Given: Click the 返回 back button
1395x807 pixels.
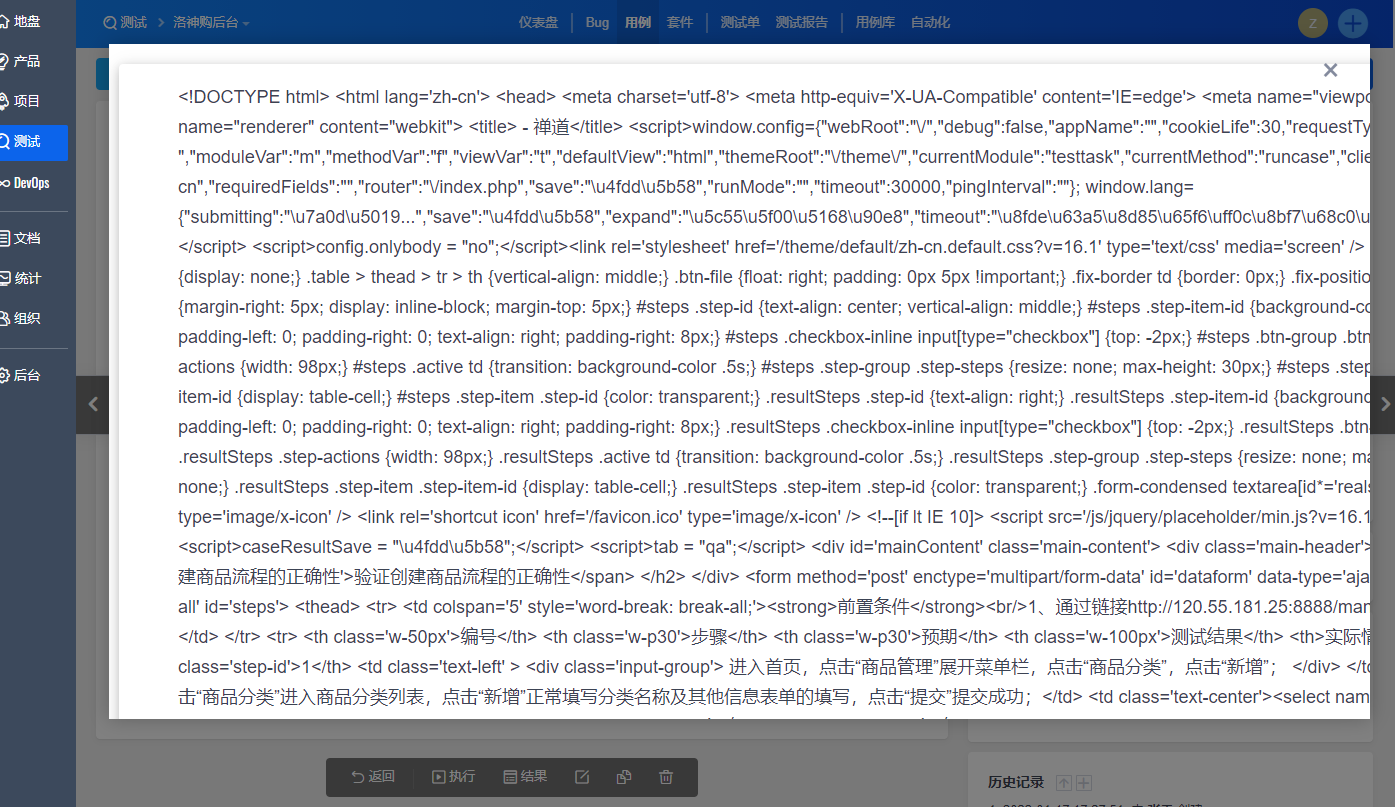Looking at the screenshot, I should pyautogui.click(x=373, y=777).
